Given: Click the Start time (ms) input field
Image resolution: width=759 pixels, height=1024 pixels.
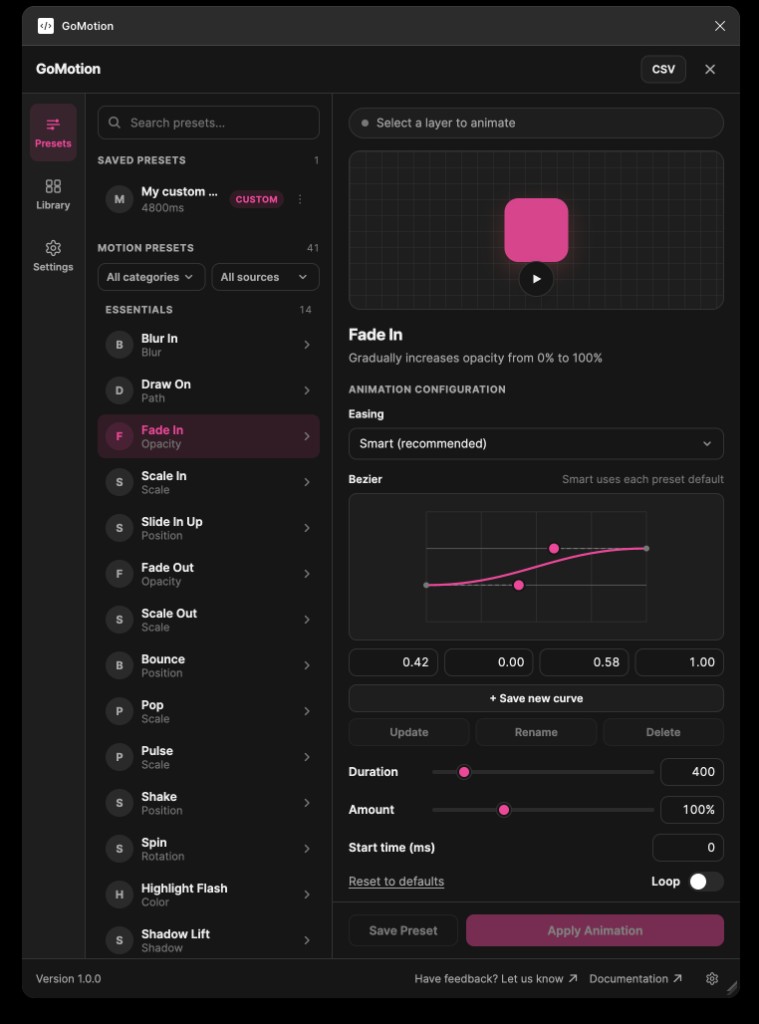Looking at the screenshot, I should [x=688, y=848].
